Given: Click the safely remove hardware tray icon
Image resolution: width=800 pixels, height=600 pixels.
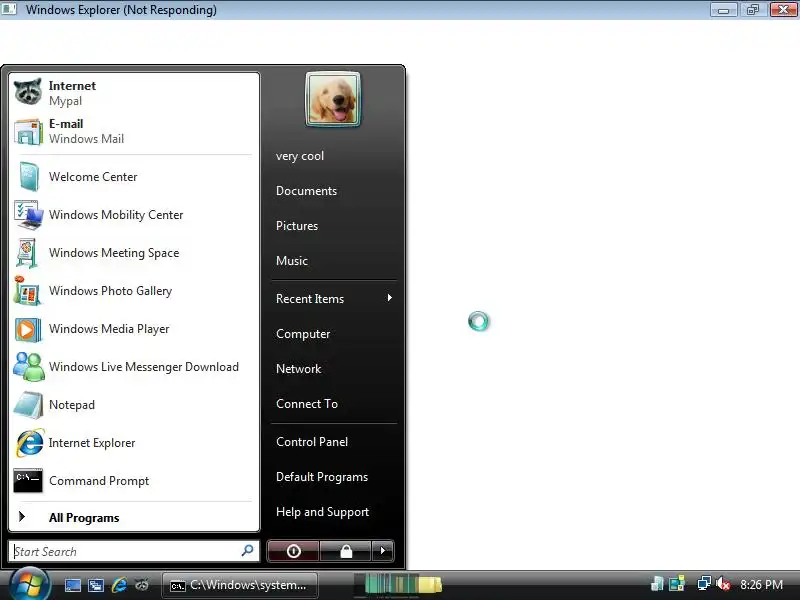Looking at the screenshot, I should [x=658, y=583].
